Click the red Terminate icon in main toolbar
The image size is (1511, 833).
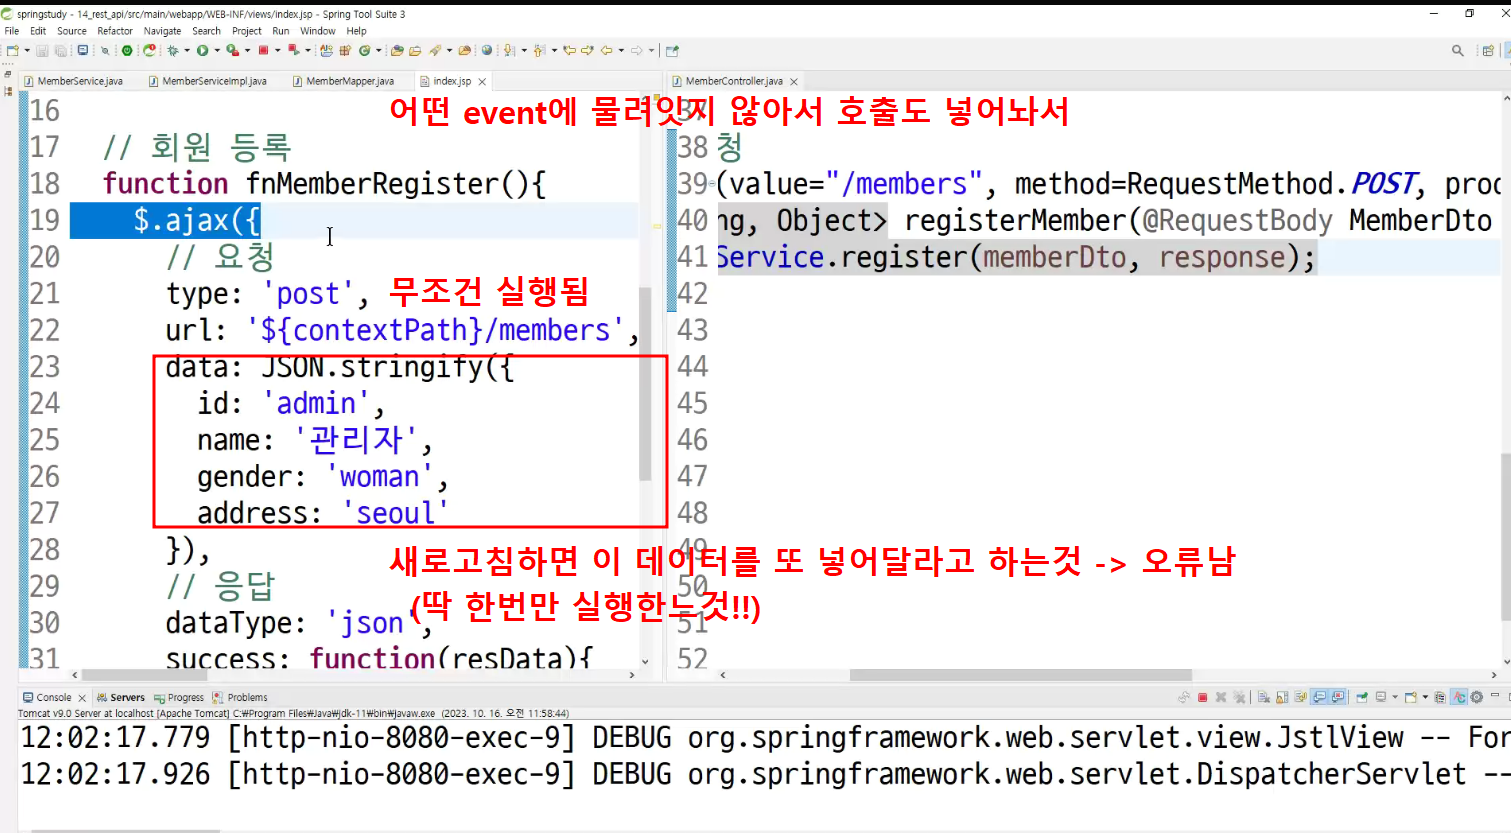click(x=263, y=50)
